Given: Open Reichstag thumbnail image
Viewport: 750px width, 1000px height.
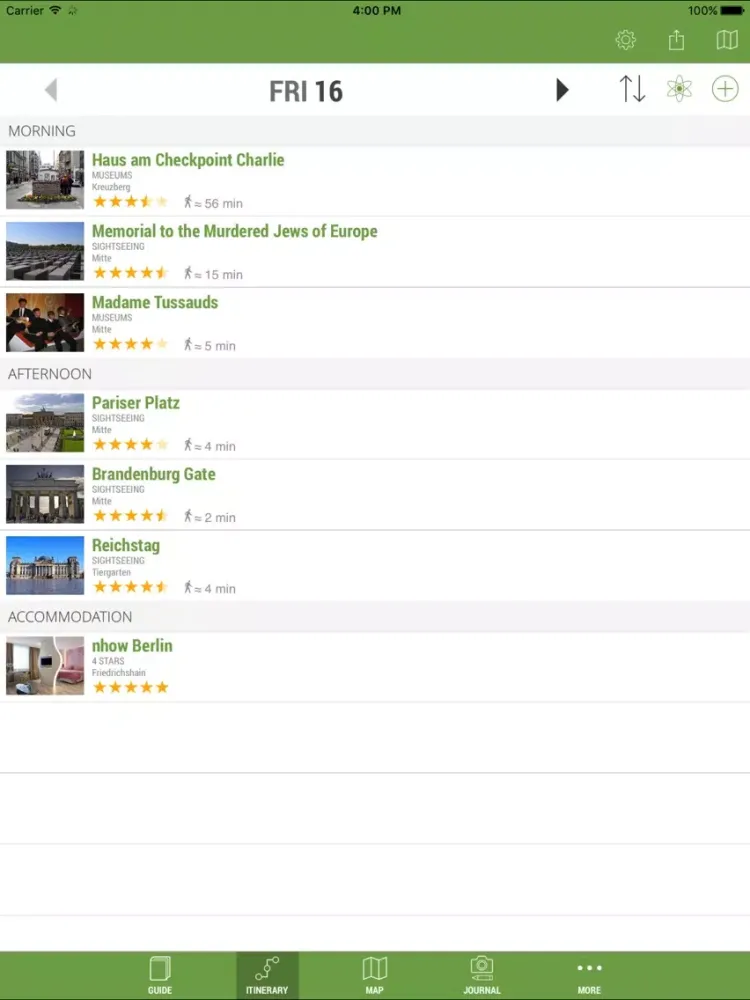Looking at the screenshot, I should (x=45, y=565).
